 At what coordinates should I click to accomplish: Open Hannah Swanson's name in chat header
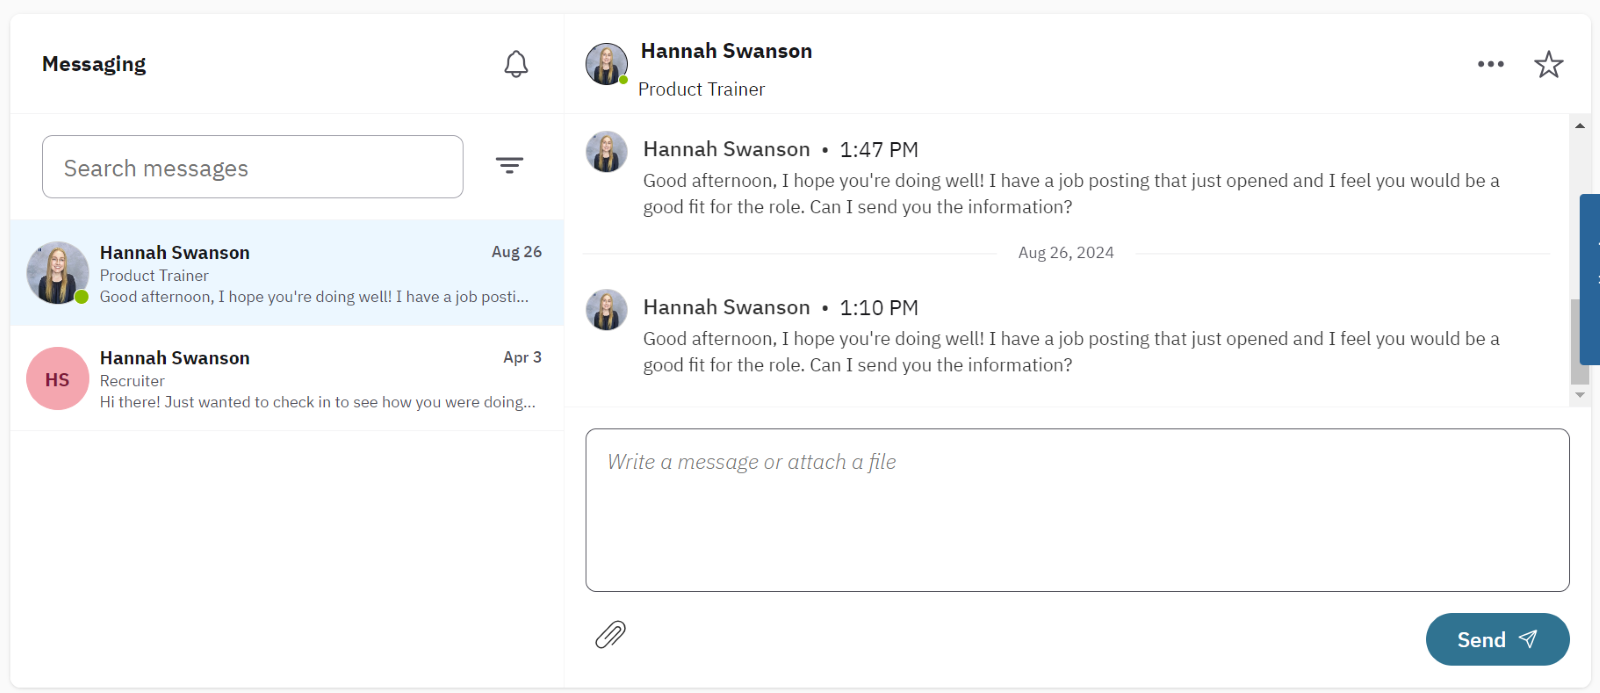coord(726,51)
